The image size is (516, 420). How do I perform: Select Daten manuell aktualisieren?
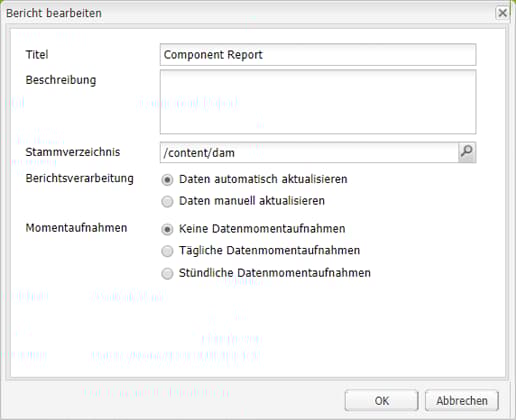coord(167,201)
